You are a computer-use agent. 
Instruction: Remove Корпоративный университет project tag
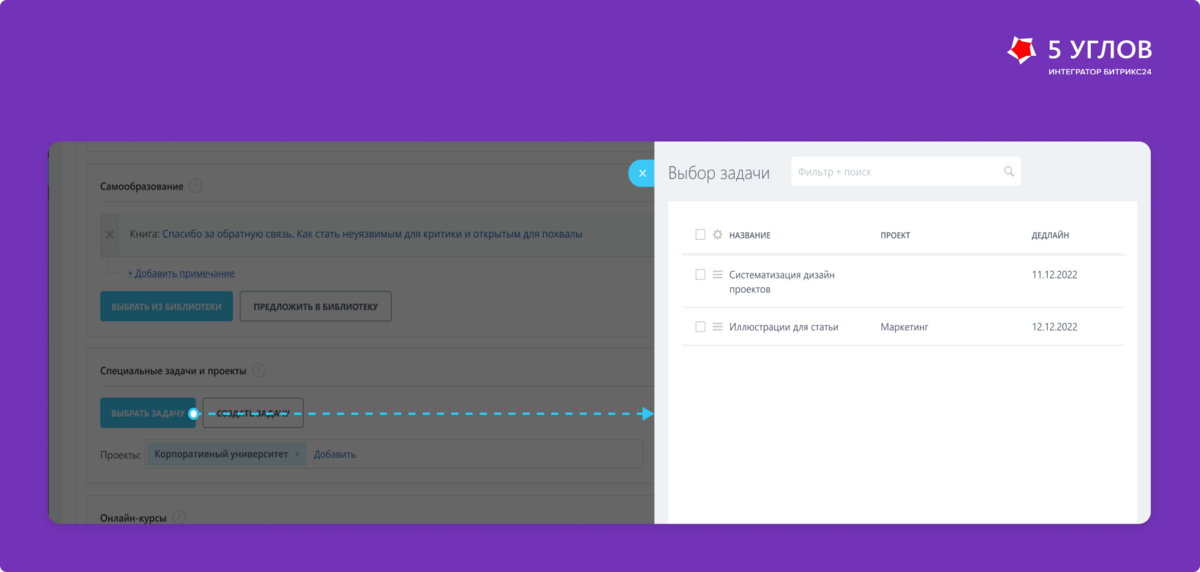297,455
